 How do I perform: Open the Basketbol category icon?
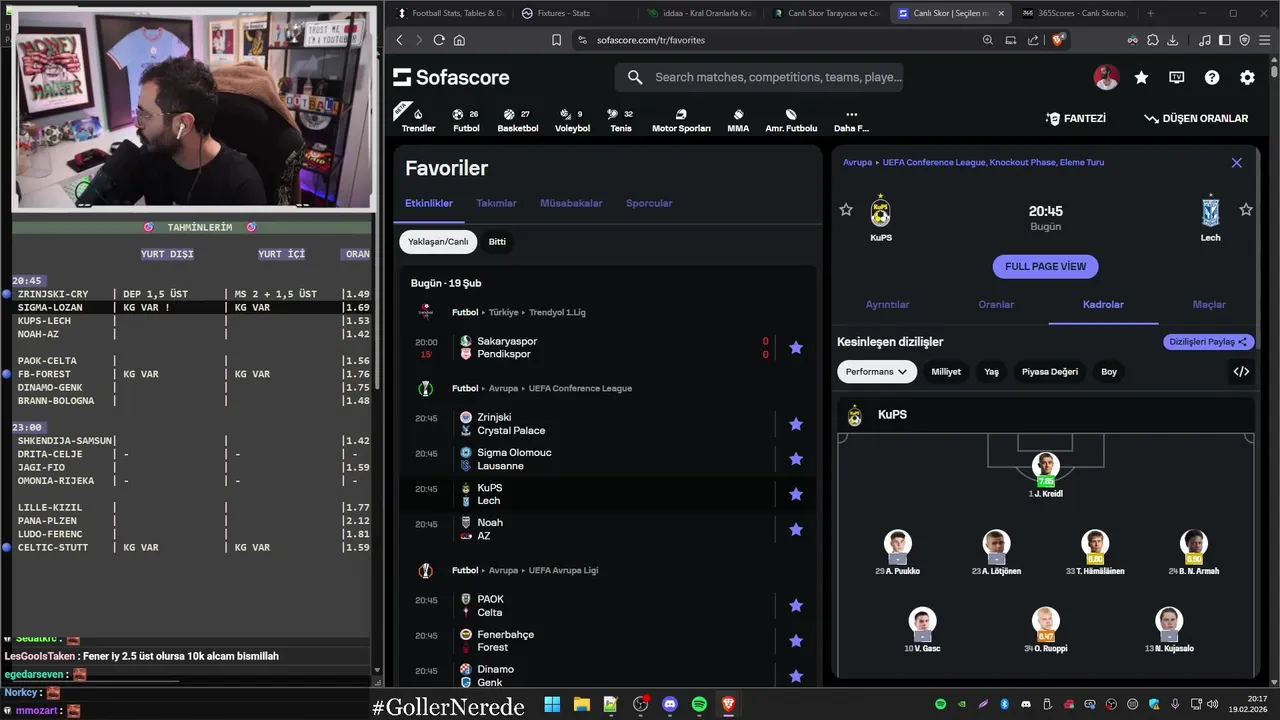(x=517, y=120)
